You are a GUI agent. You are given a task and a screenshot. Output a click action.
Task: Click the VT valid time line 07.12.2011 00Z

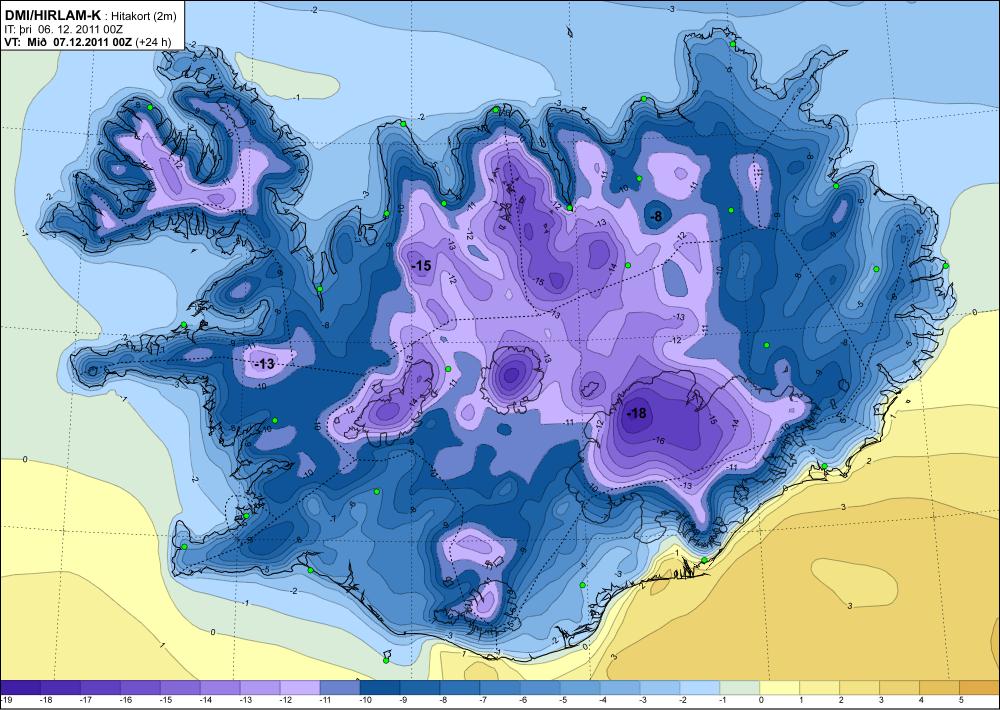coord(68,42)
